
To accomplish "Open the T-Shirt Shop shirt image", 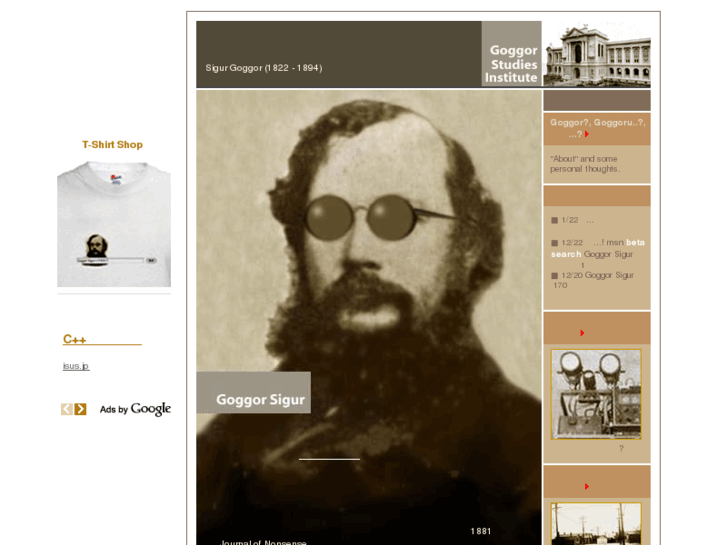I will pyautogui.click(x=114, y=224).
